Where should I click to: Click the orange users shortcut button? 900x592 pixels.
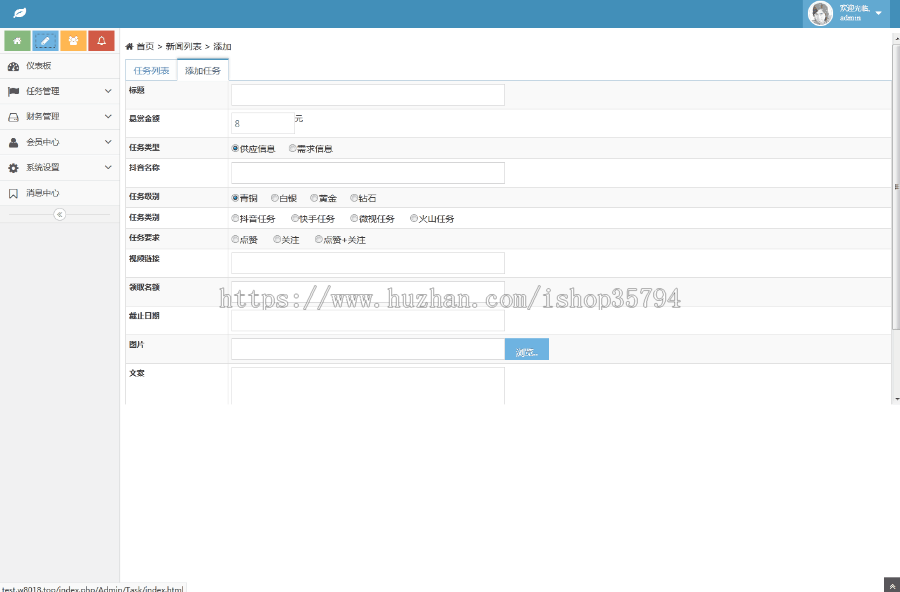click(73, 41)
